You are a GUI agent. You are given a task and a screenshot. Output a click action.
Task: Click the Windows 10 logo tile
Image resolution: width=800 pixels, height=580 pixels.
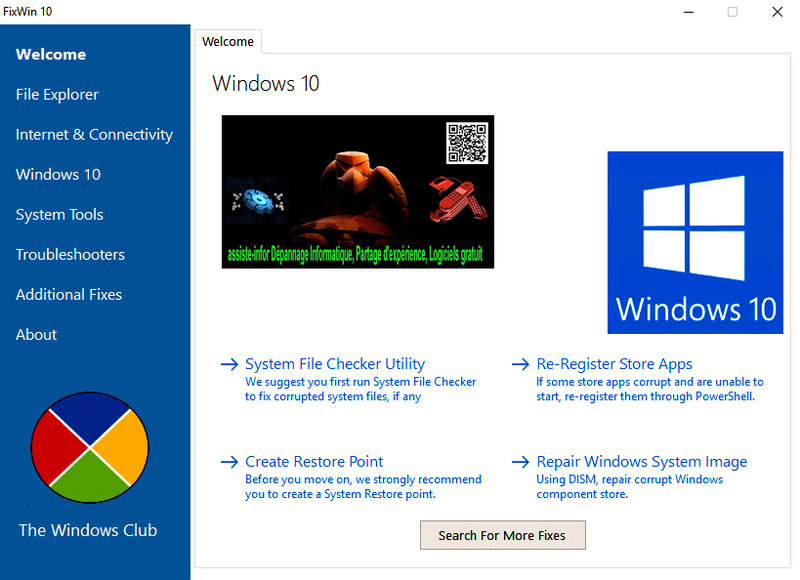(x=695, y=242)
